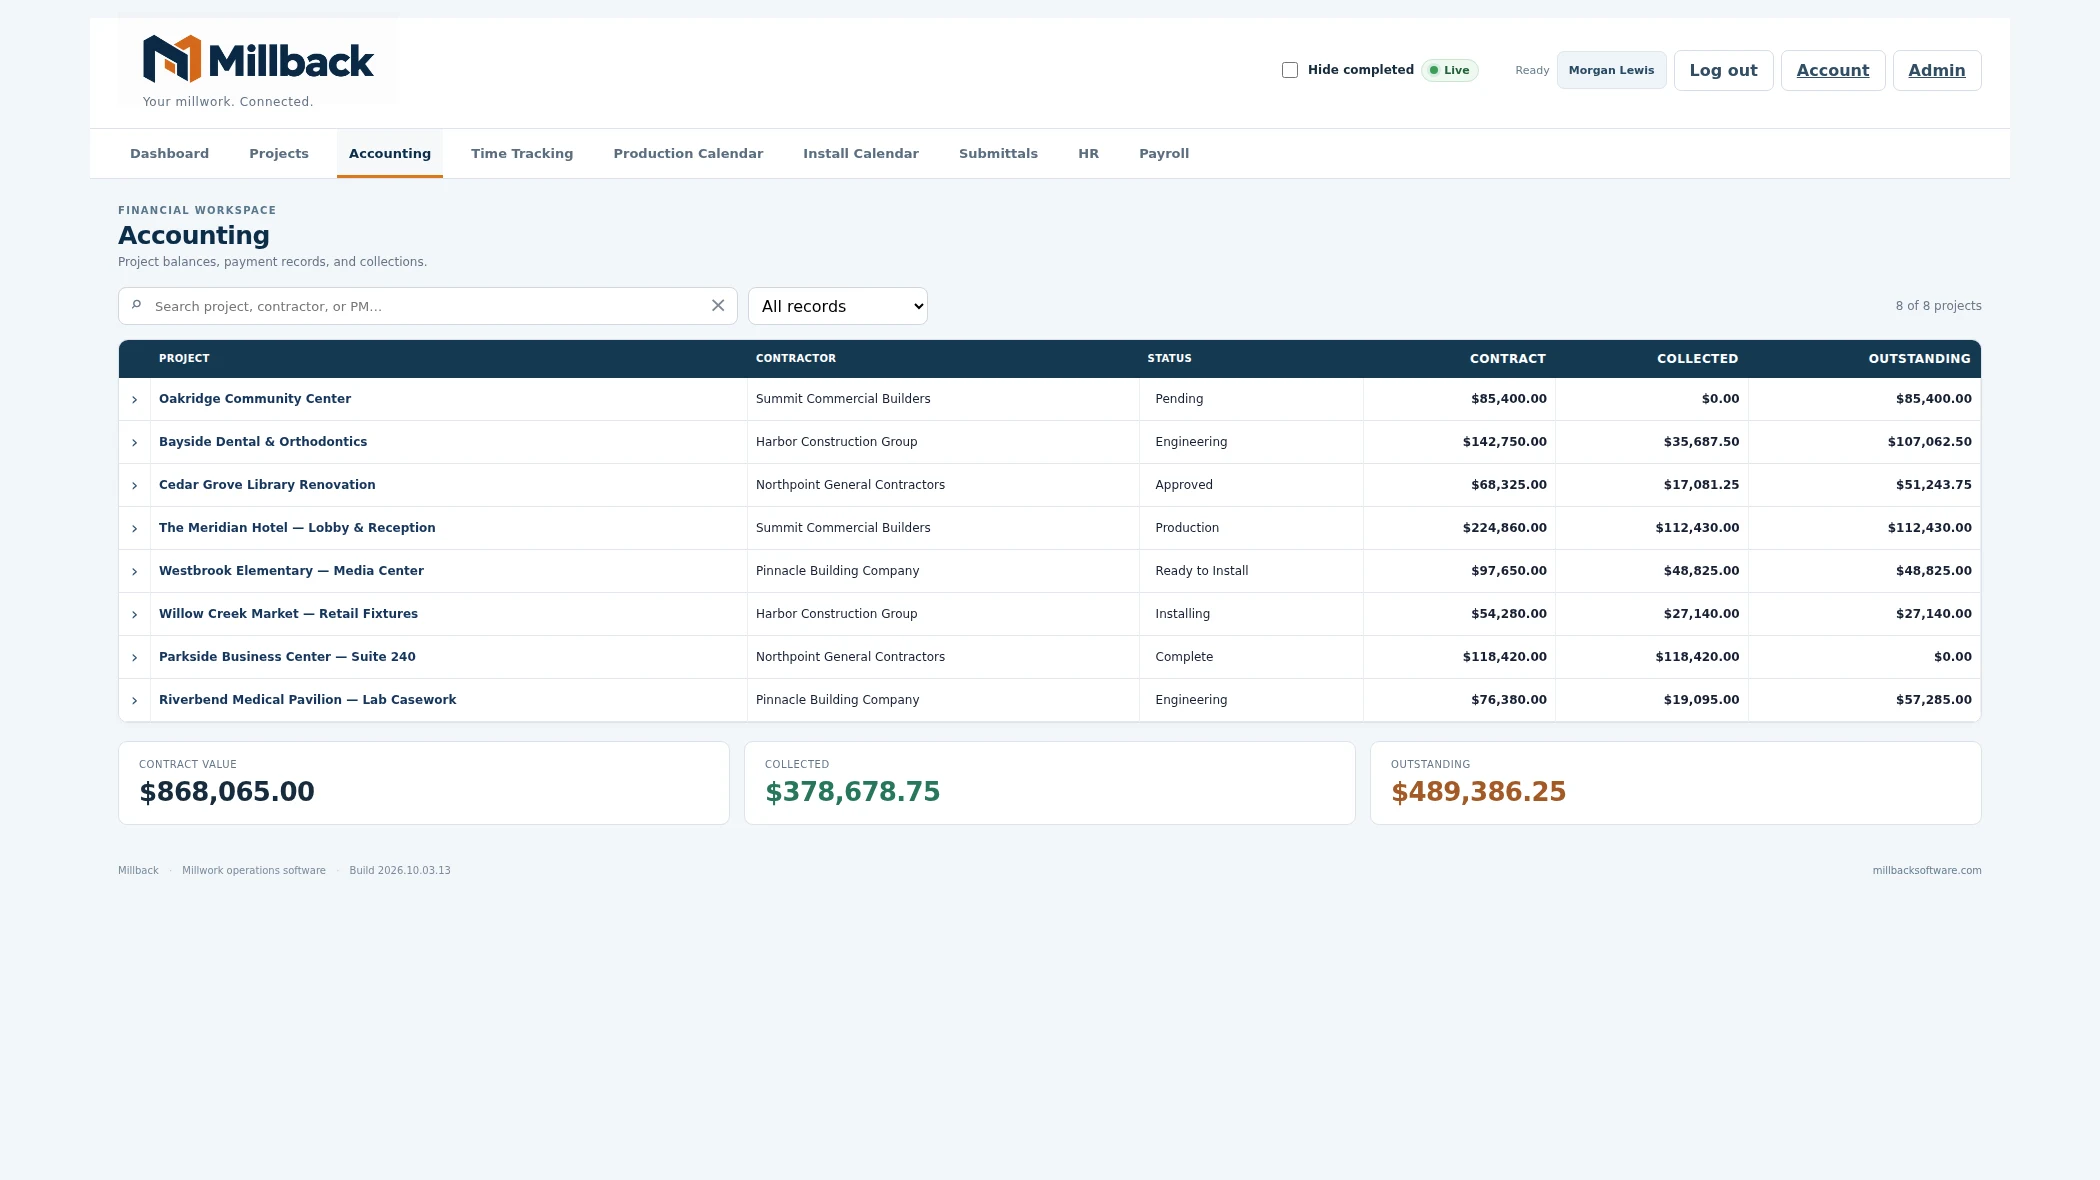Open the Account link

click(1833, 70)
